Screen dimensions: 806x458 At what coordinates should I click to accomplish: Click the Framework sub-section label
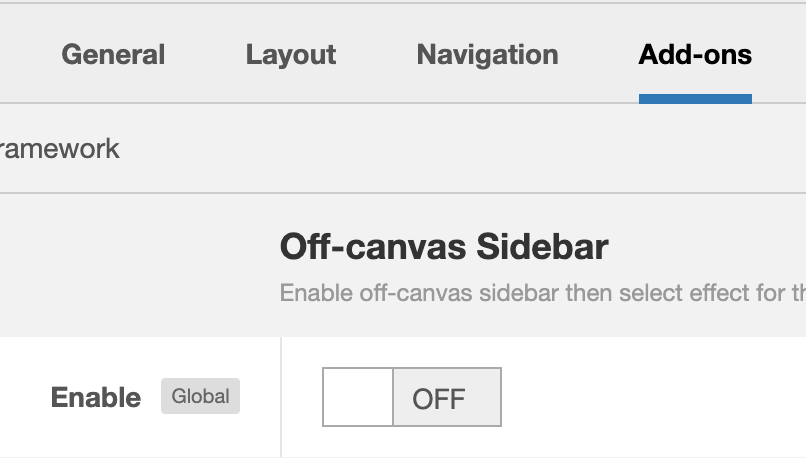tap(60, 149)
